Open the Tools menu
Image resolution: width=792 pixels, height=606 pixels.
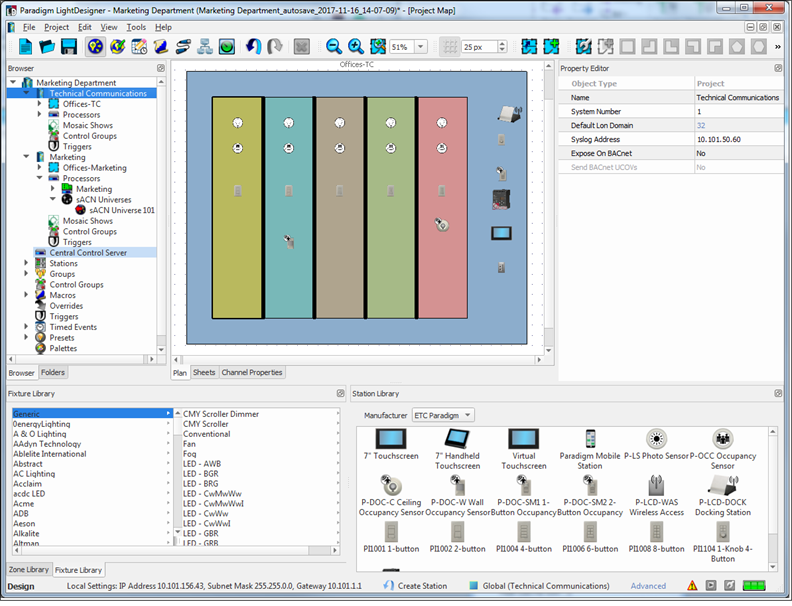click(x=136, y=27)
